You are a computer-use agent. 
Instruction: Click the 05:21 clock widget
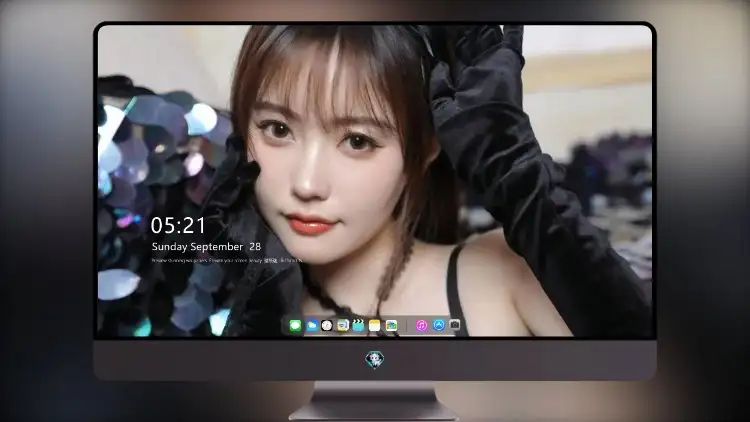pyautogui.click(x=178, y=225)
